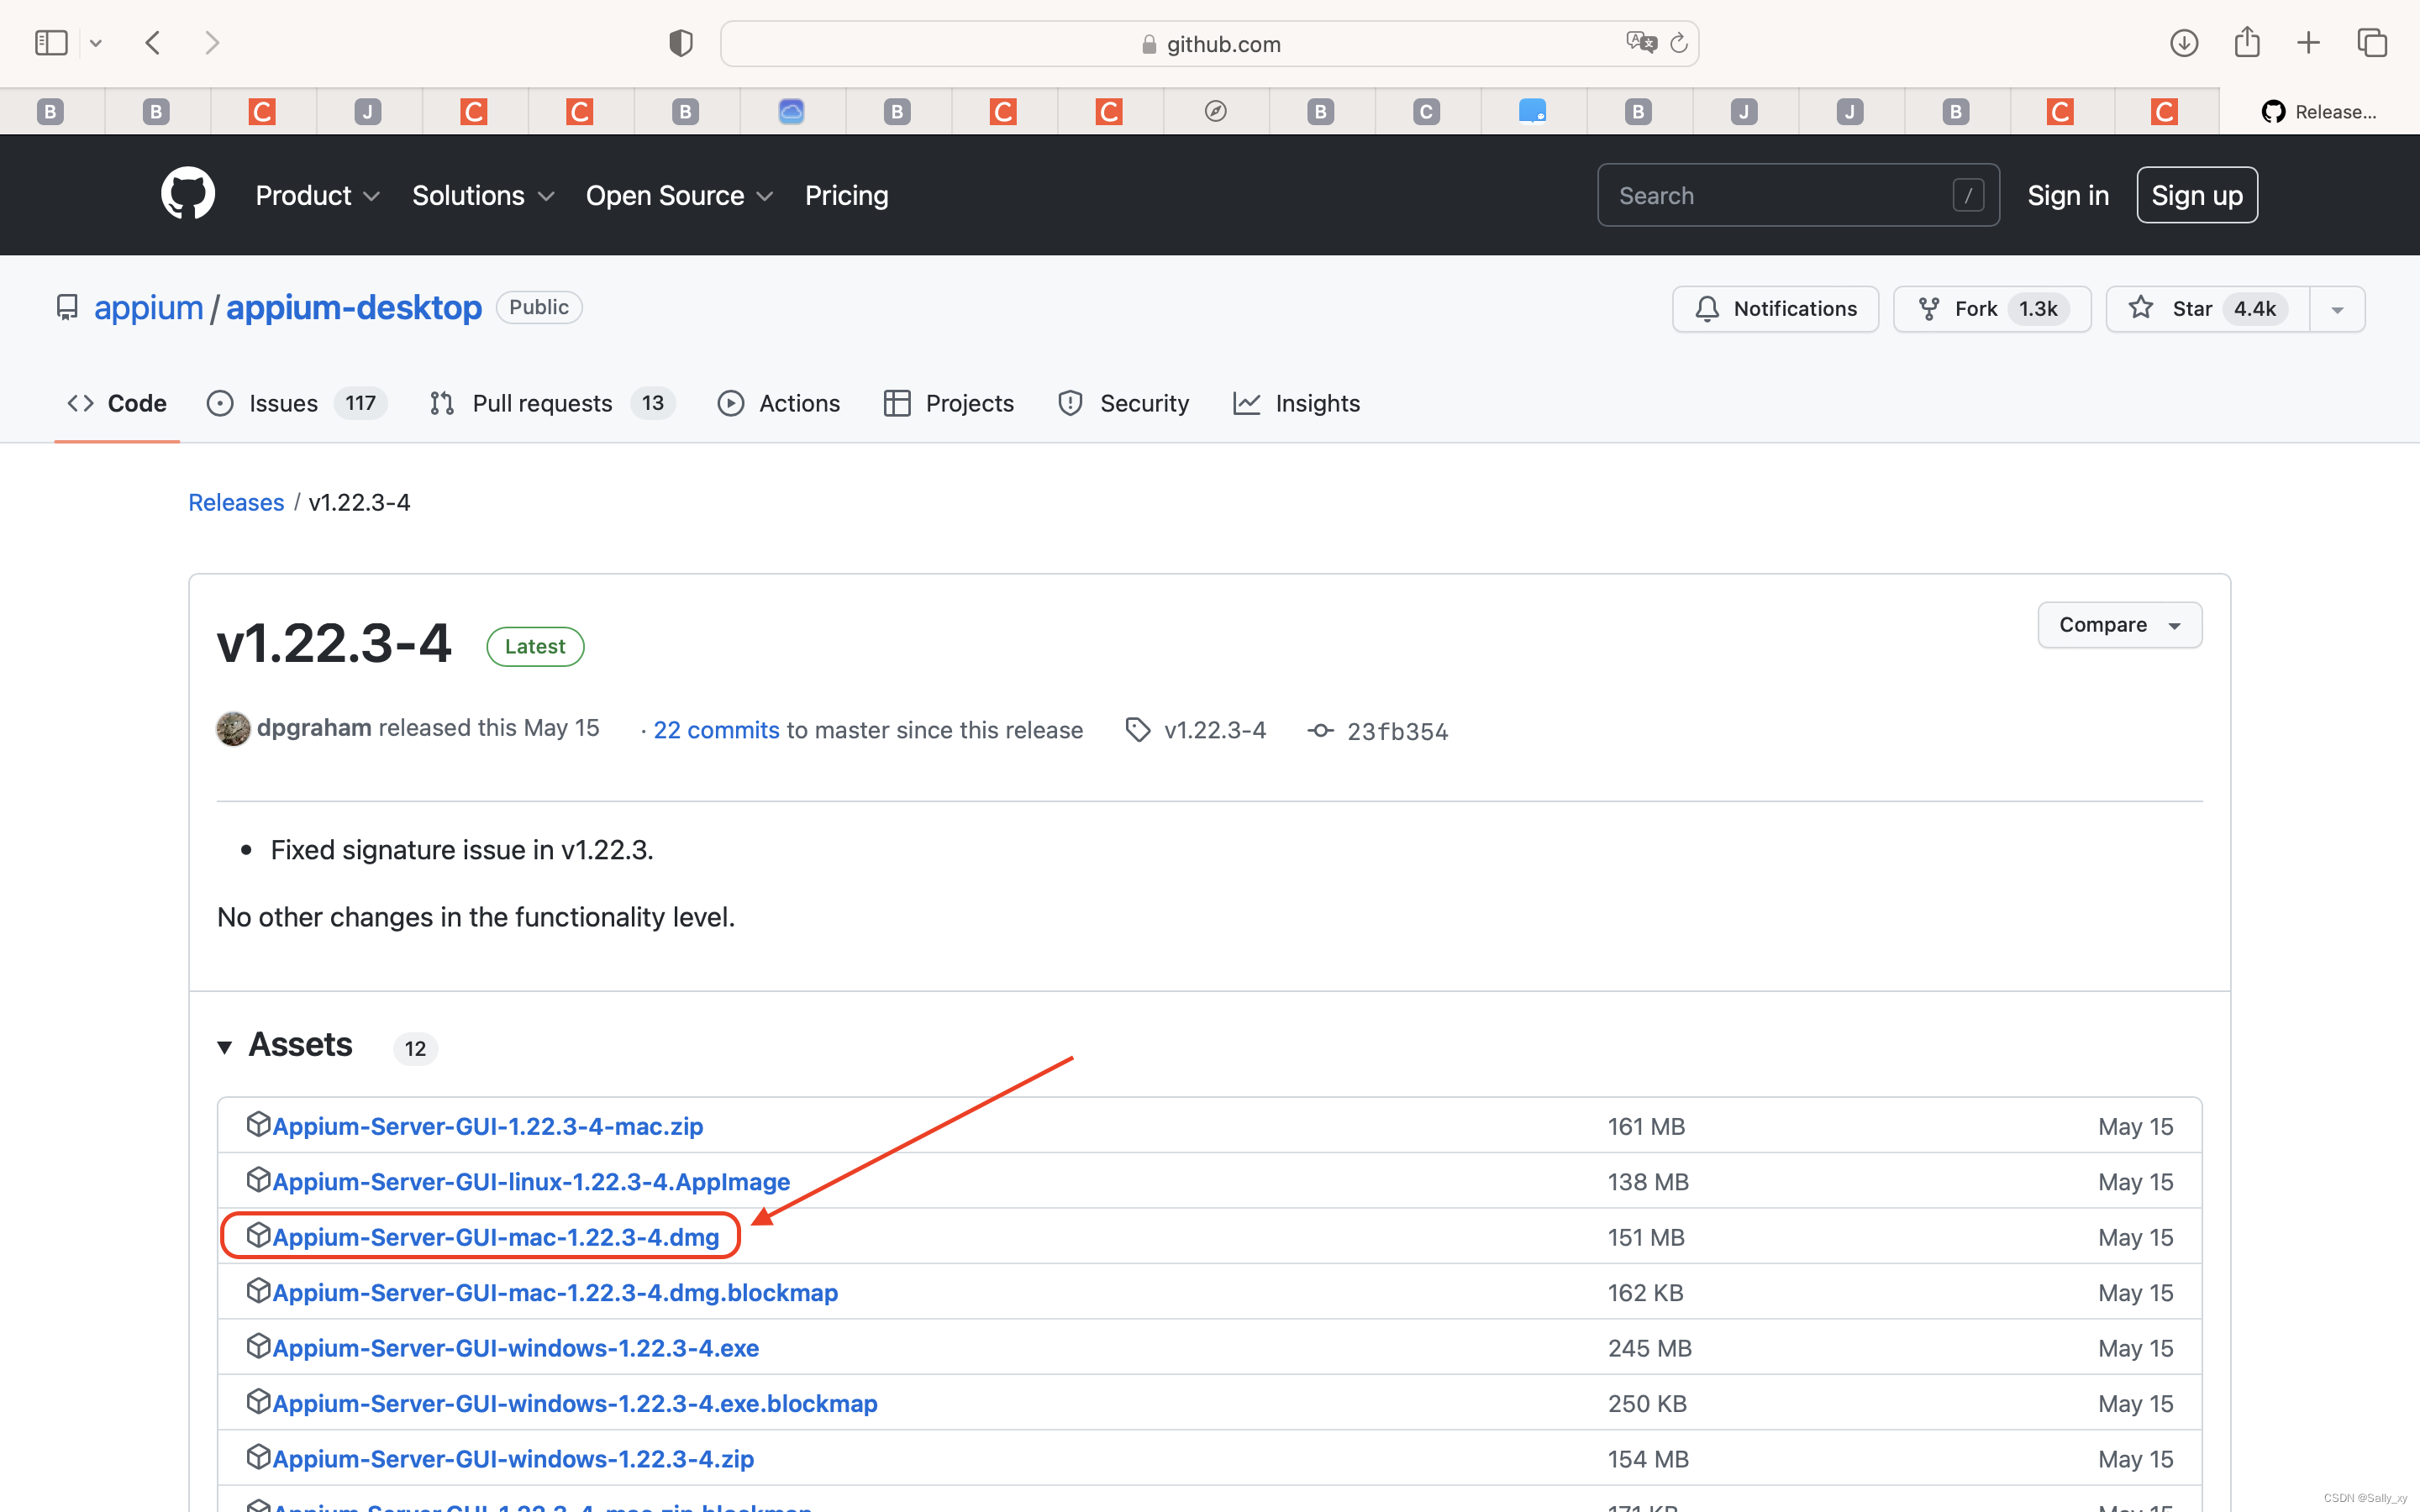Click the 161 MB size text

[x=1646, y=1127]
